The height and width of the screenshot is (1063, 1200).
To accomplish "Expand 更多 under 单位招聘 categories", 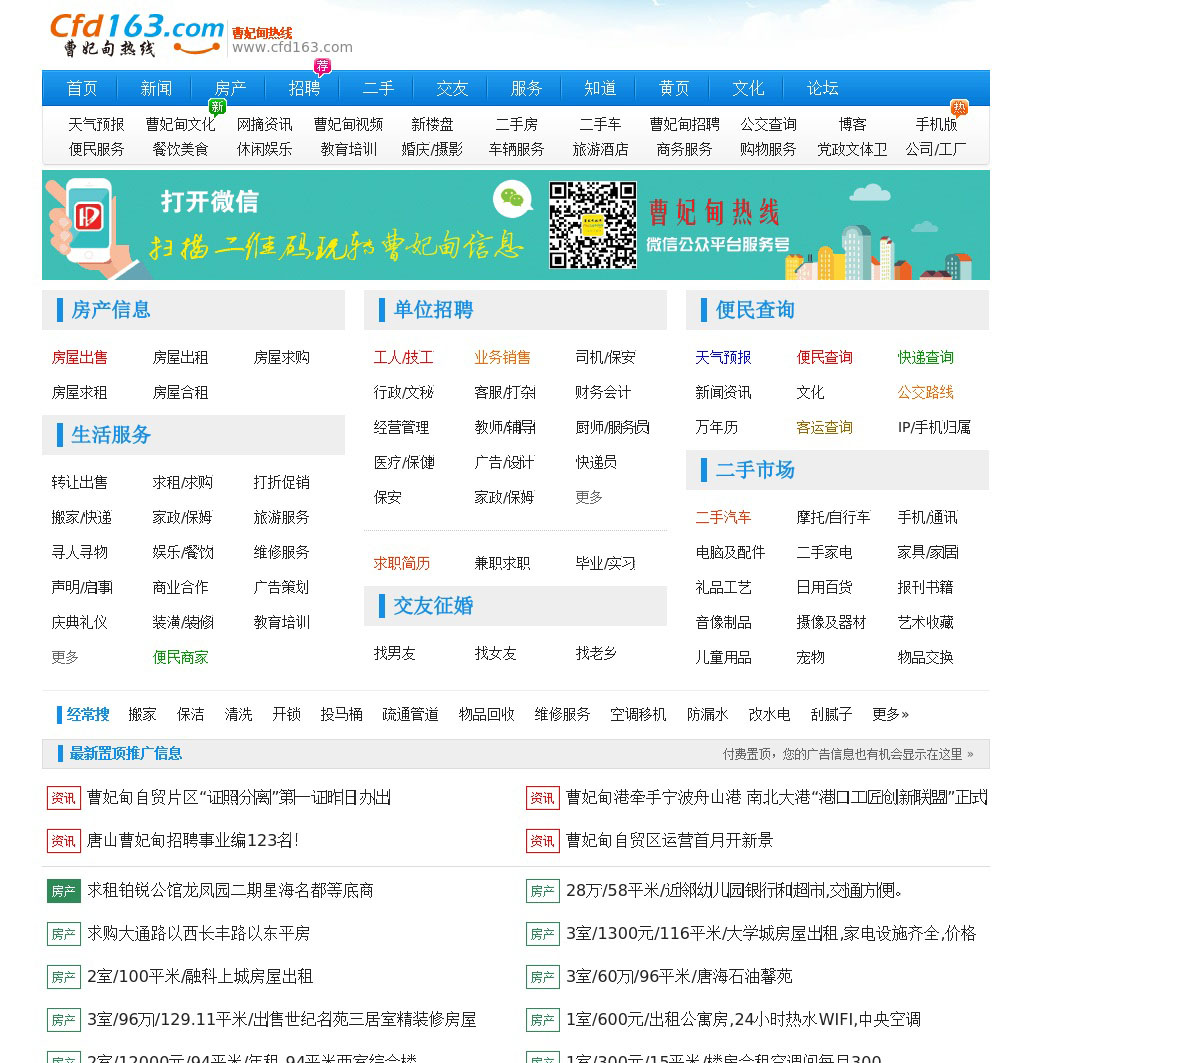I will [x=589, y=498].
